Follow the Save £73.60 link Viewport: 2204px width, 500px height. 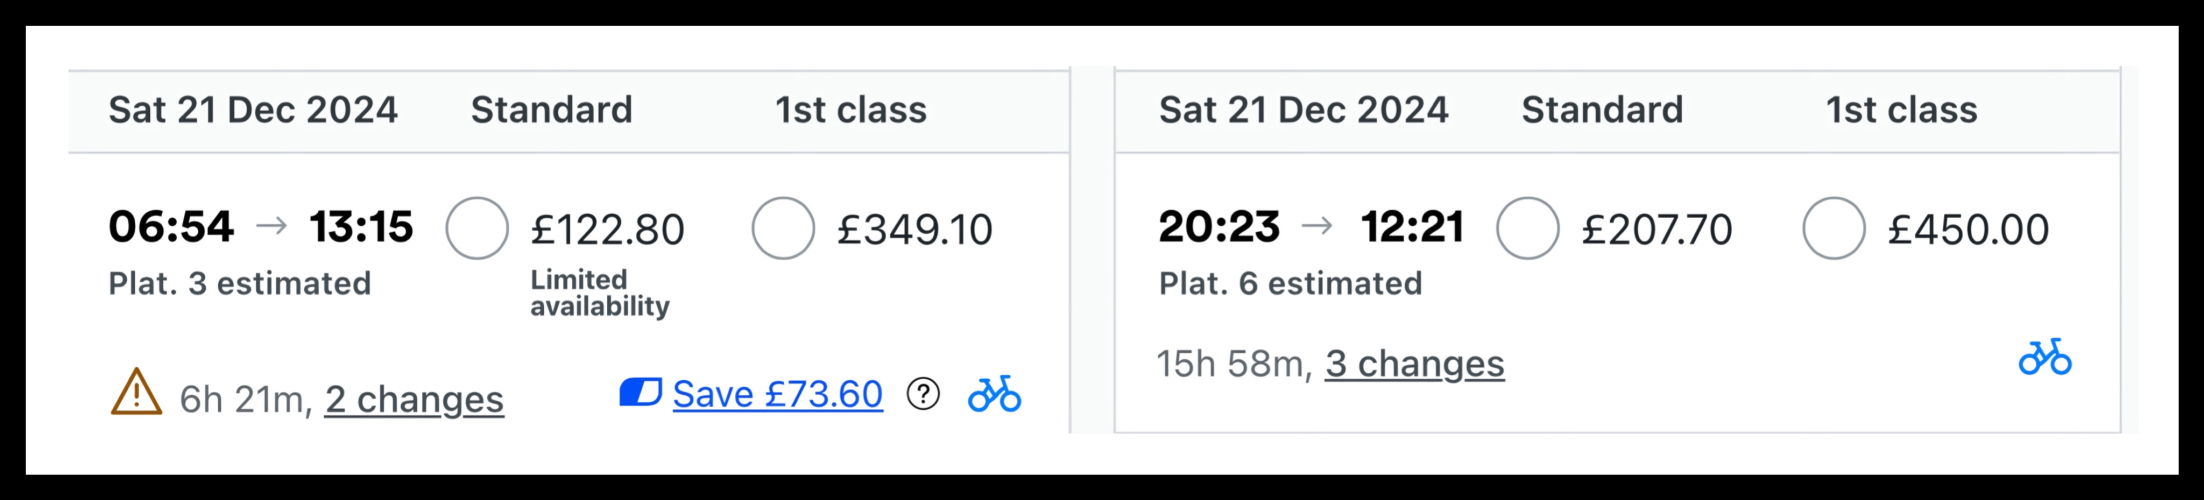(777, 394)
